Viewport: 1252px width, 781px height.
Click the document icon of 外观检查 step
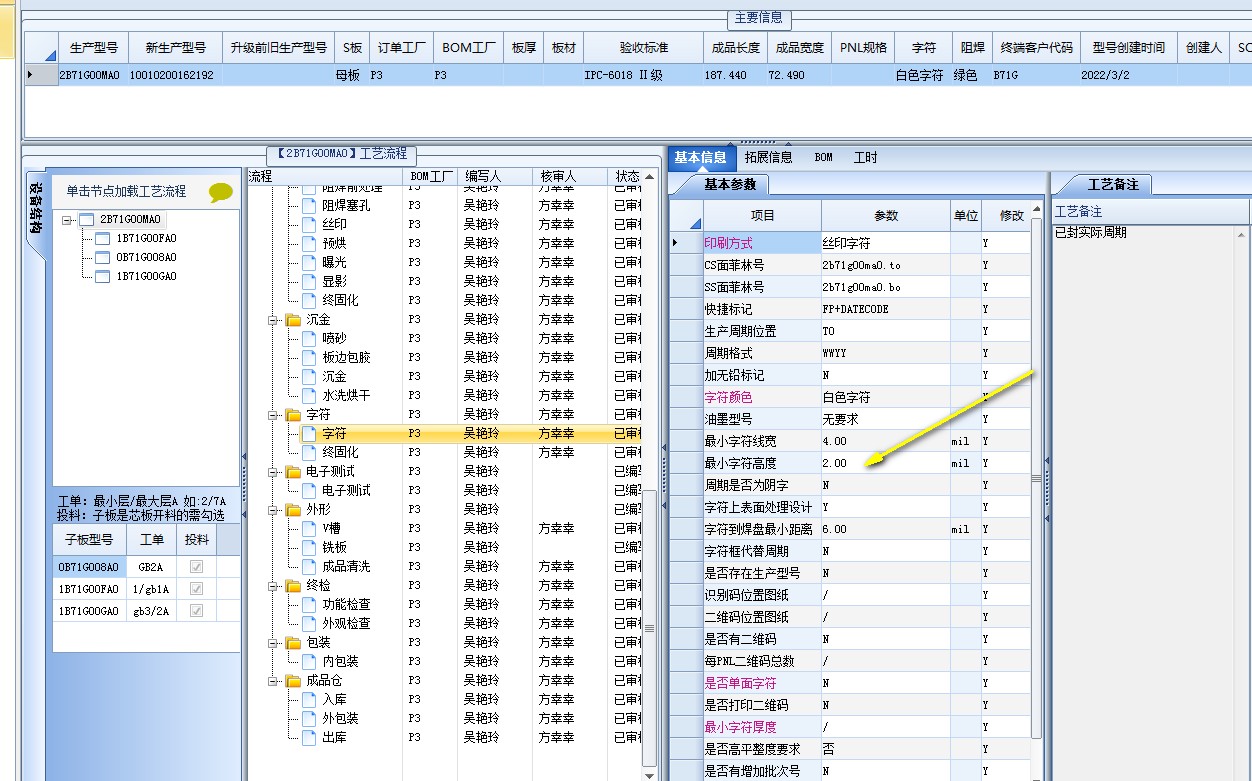click(309, 623)
